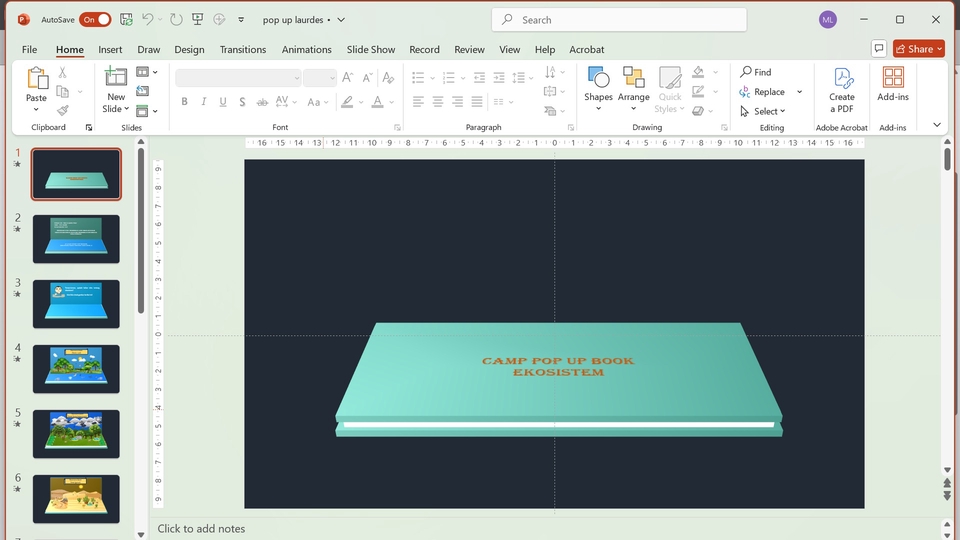
Task: Increase font size
Action: (348, 78)
